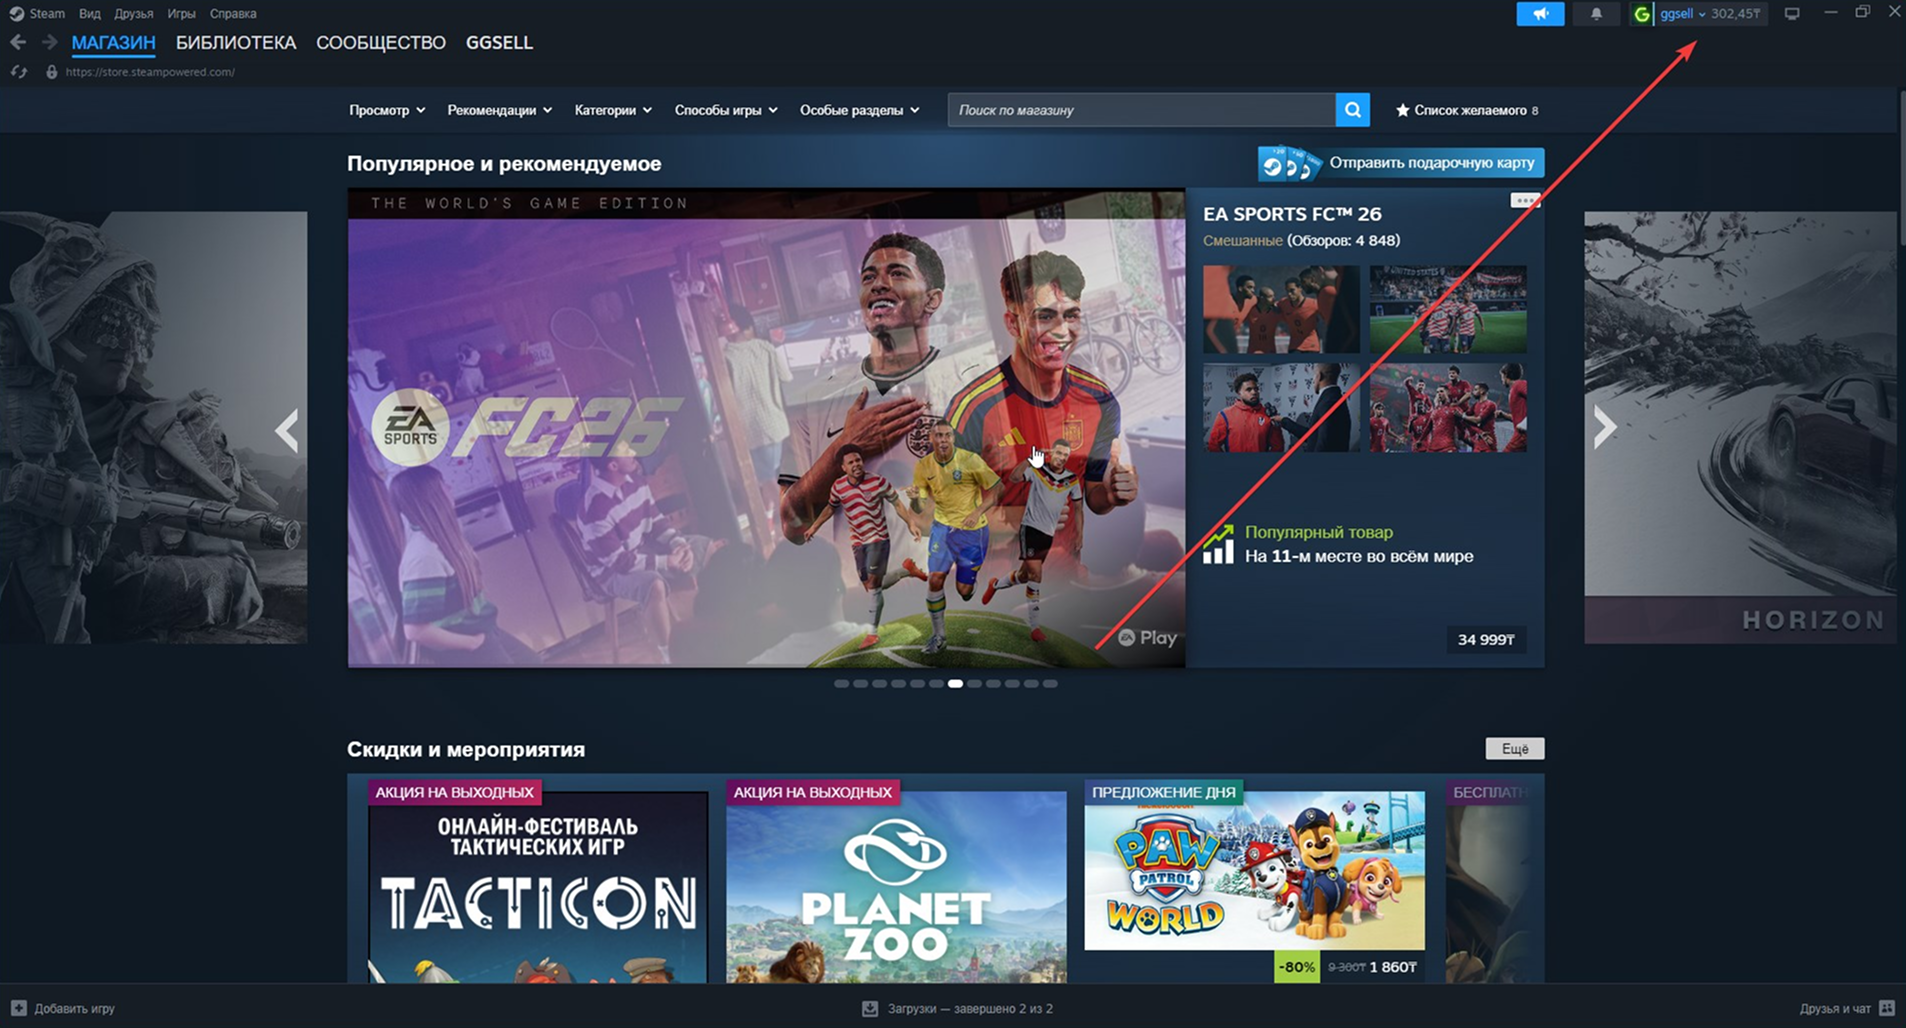Open the ggsell account dropdown

1683,14
